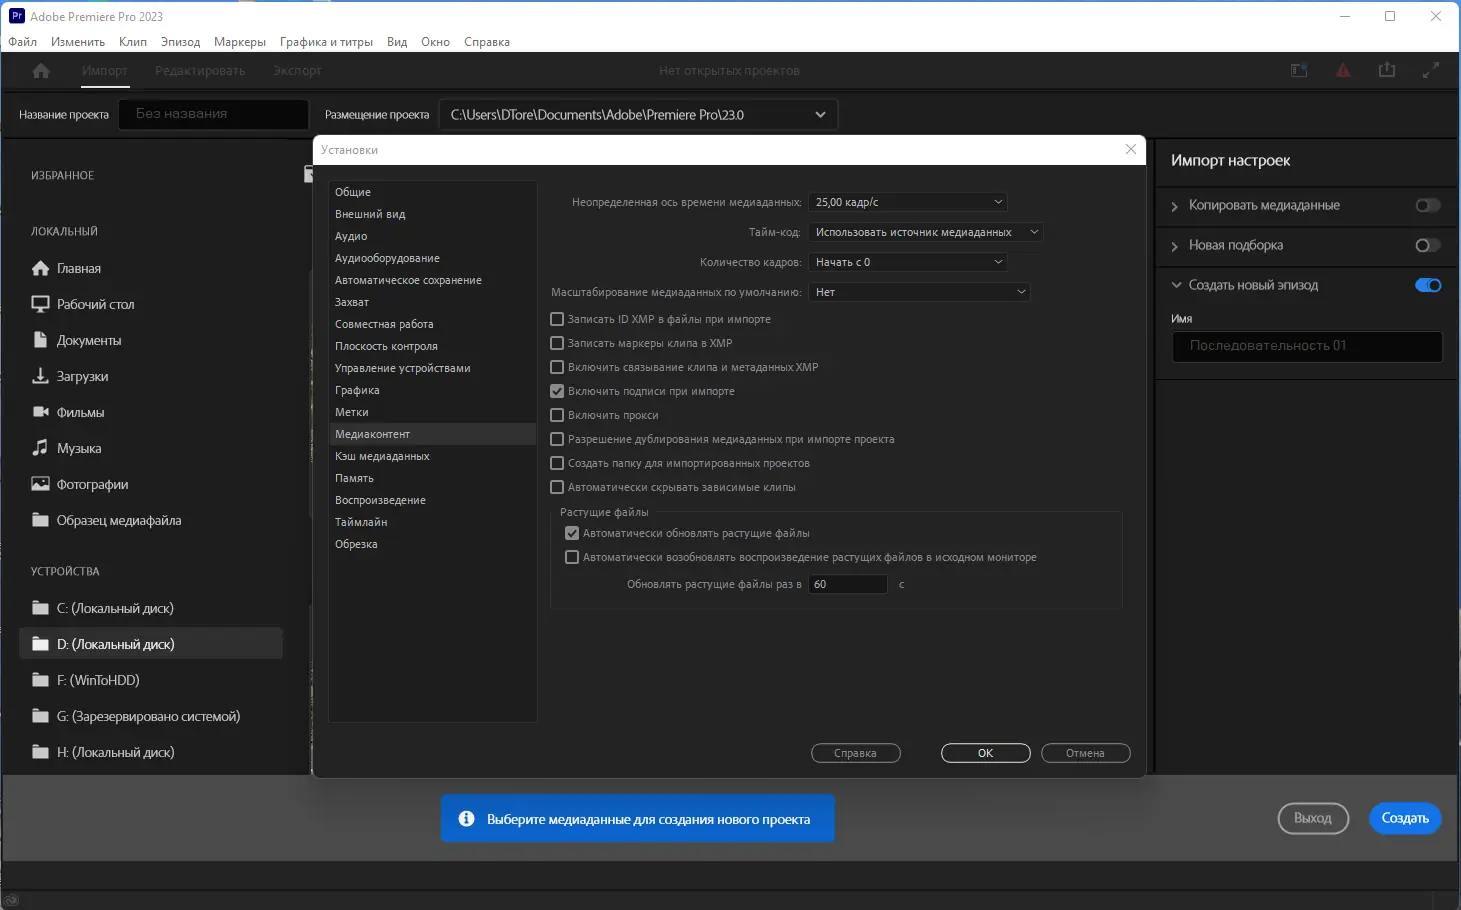Viewport: 1461px width, 910px height.
Task: Open the 25,00 кадр/с timebase dropdown
Action: (x=908, y=202)
